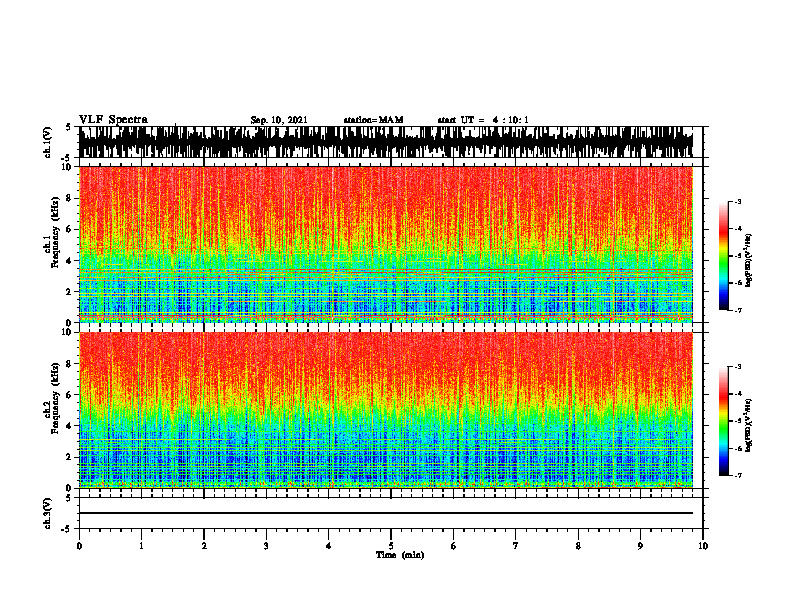
Task: Click the "4" kHz tick on ch.2 frequency axis
Action: pos(70,426)
